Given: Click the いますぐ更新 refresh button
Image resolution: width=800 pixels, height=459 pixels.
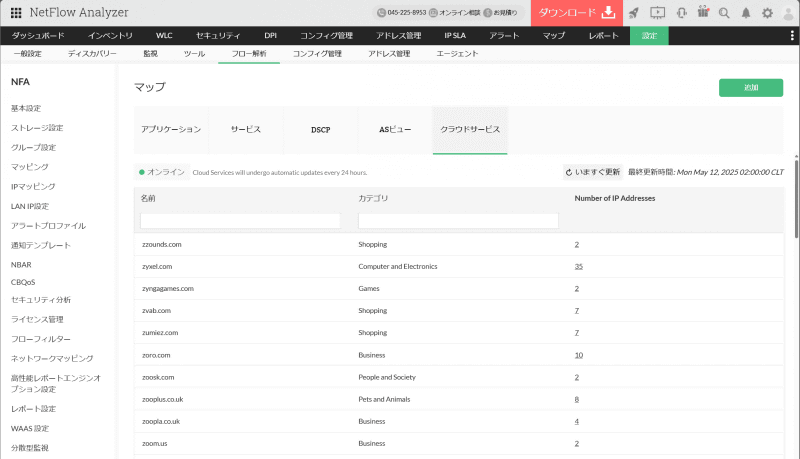Looking at the screenshot, I should [593, 172].
